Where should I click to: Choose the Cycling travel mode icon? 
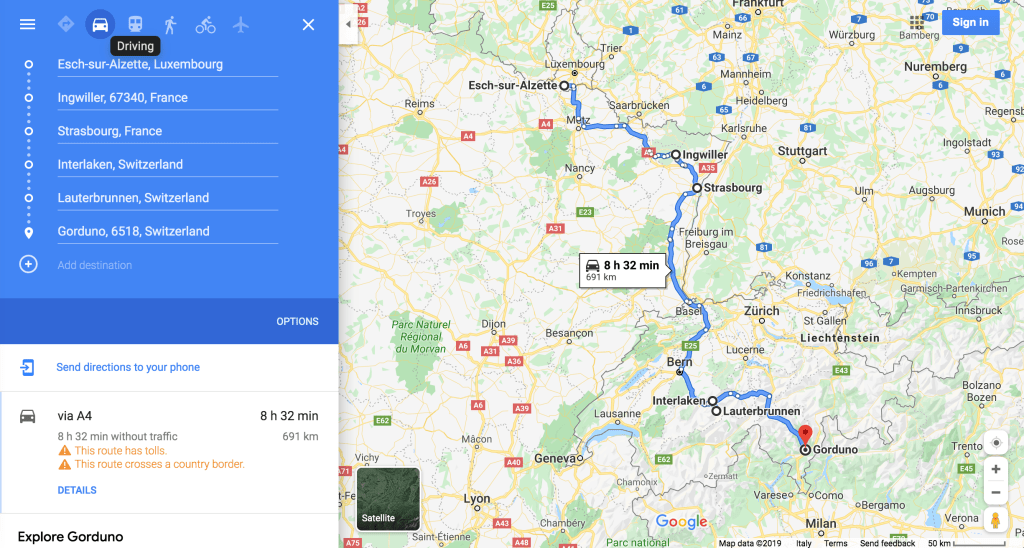tap(206, 25)
